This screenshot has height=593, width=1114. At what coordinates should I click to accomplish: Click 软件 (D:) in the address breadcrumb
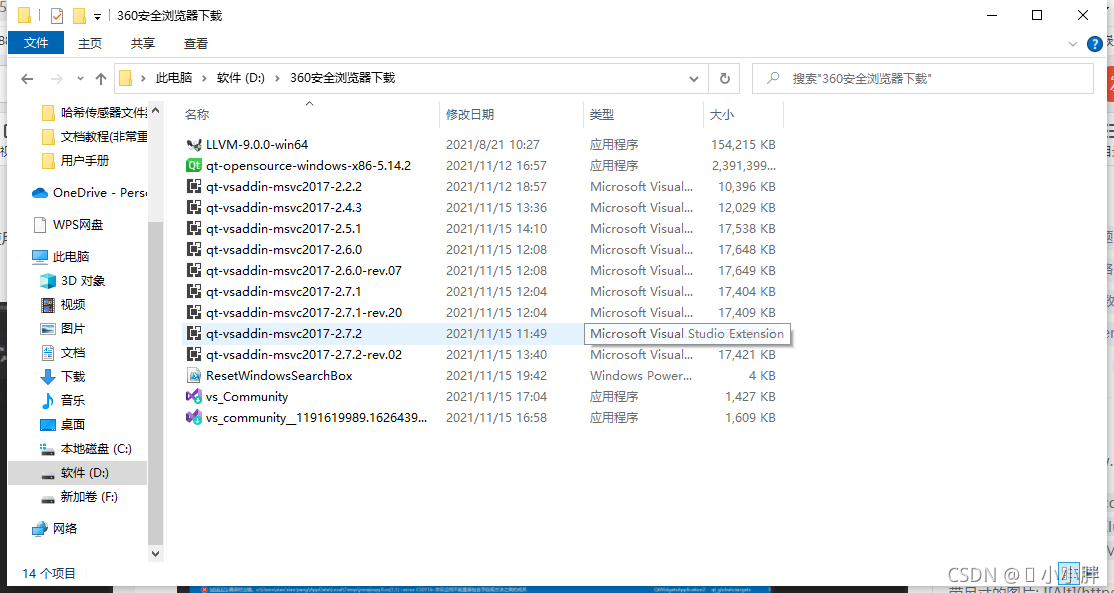pos(241,78)
